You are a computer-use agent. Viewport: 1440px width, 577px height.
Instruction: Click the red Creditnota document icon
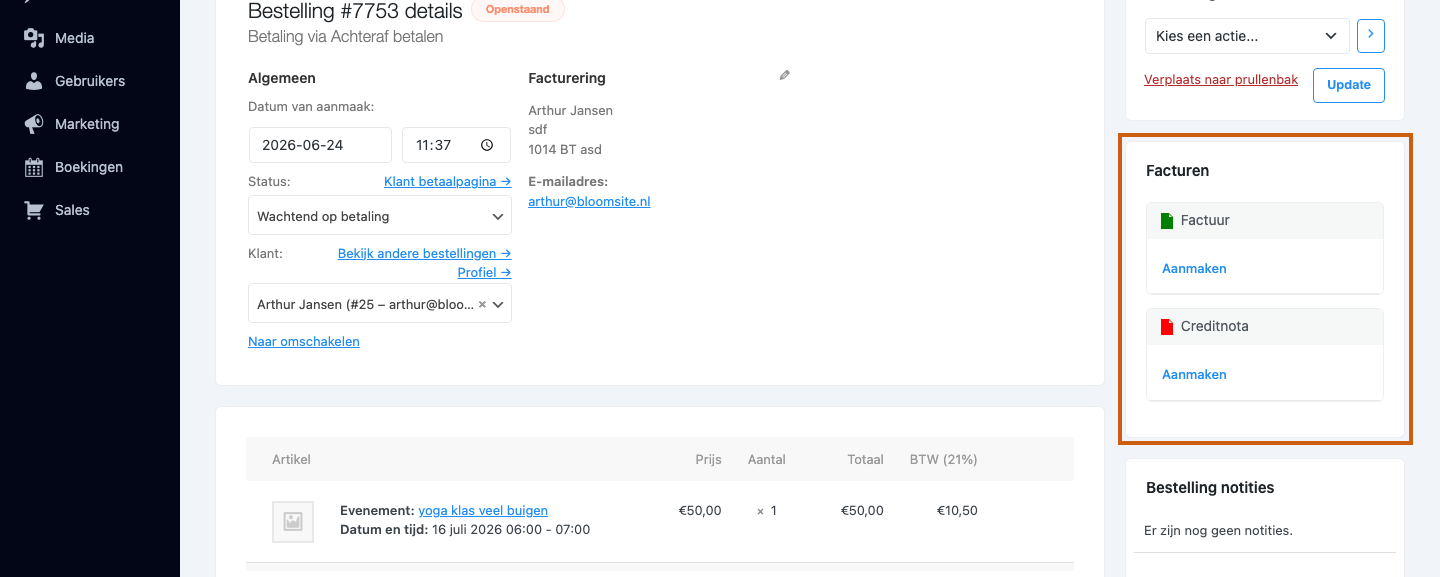pos(1166,326)
